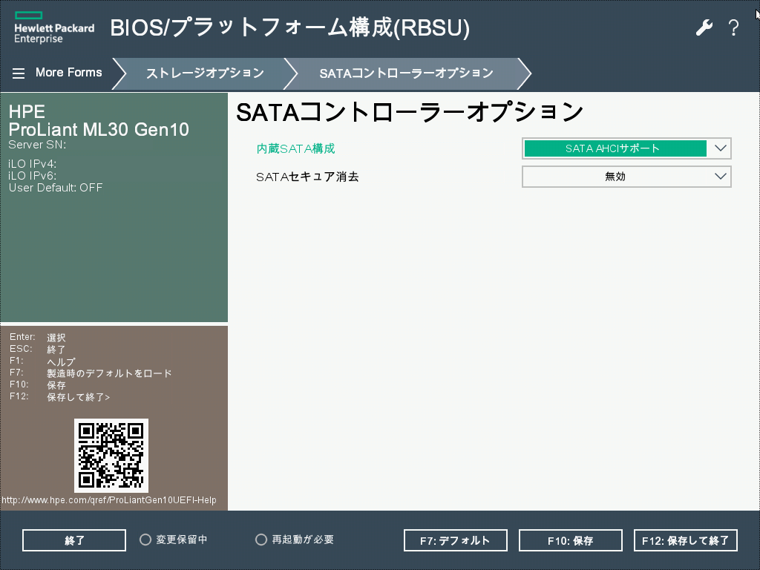Viewport: 760px width, 570px height.
Task: Click the F7 製造時のデフォルトをロード hint
Action: [x=91, y=373]
